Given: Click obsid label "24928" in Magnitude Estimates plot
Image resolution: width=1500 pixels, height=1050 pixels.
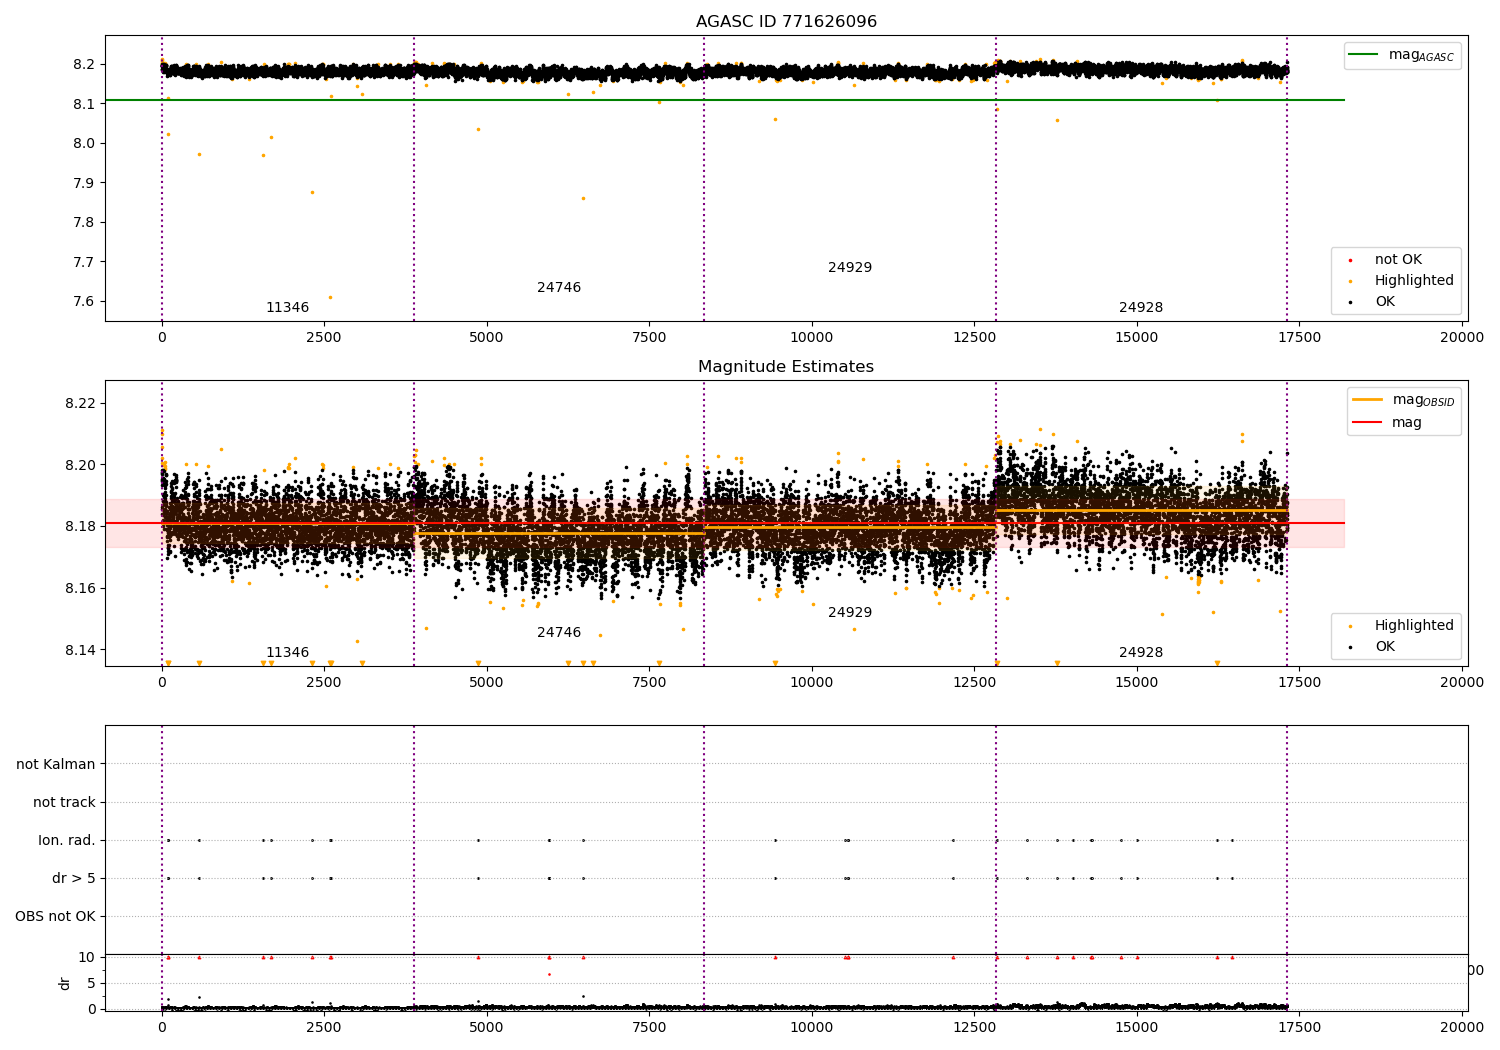Looking at the screenshot, I should pos(1141,653).
